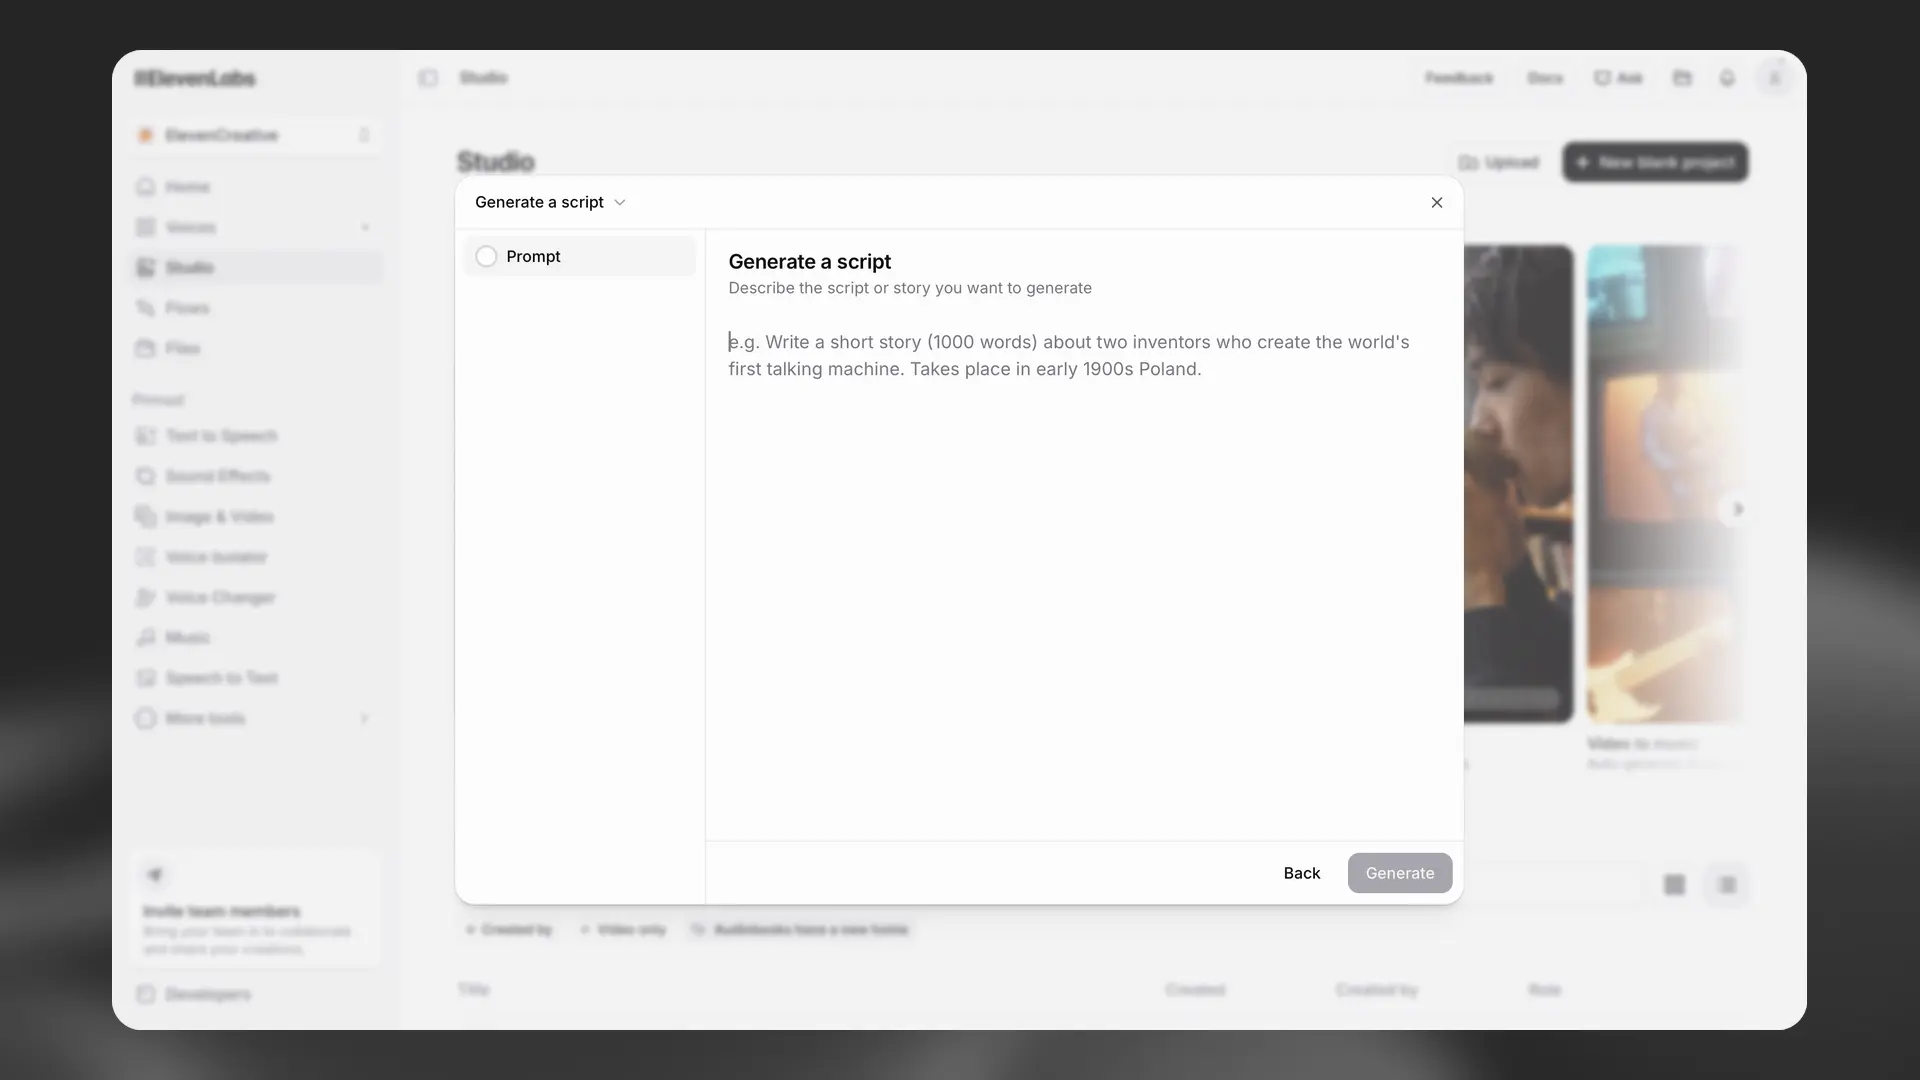The image size is (1920, 1080).
Task: Open Text to Speech from the sidebar
Action: tap(220, 436)
